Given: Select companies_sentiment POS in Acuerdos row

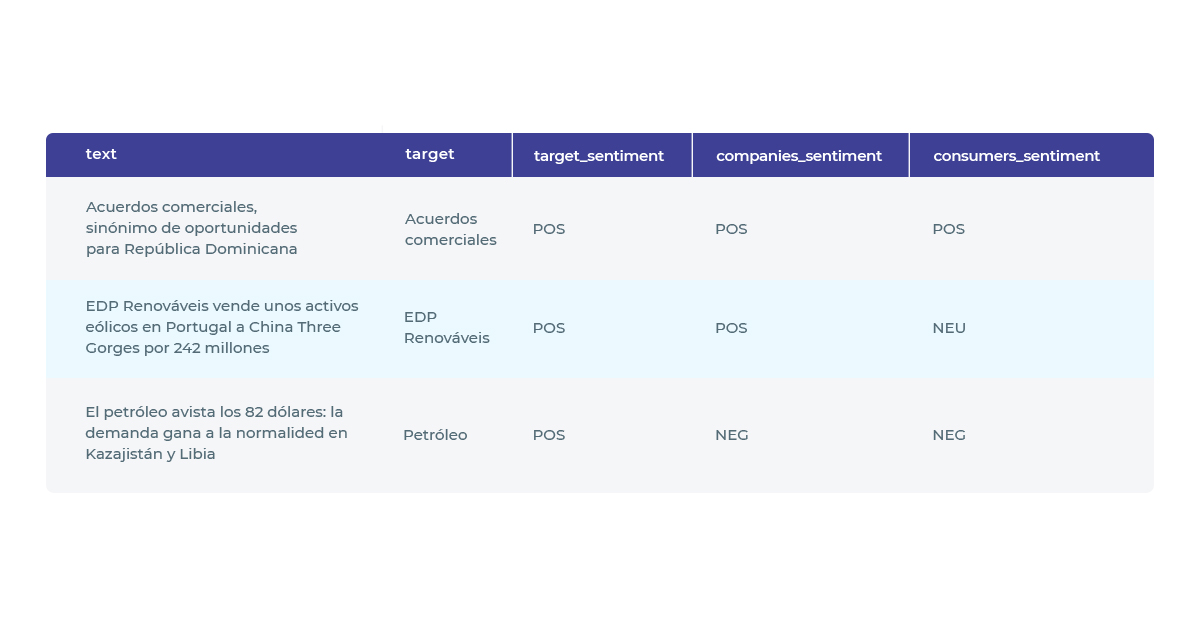Looking at the screenshot, I should [731, 229].
